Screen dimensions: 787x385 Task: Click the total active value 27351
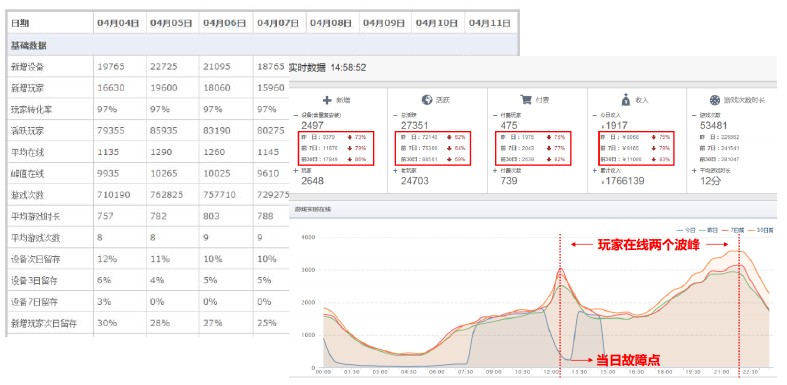click(415, 125)
